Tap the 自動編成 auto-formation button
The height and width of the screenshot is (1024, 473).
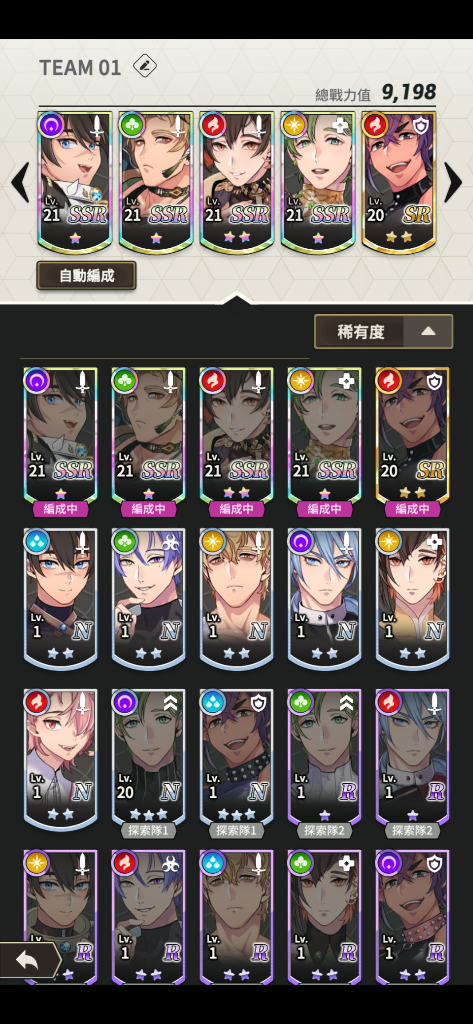[86, 276]
